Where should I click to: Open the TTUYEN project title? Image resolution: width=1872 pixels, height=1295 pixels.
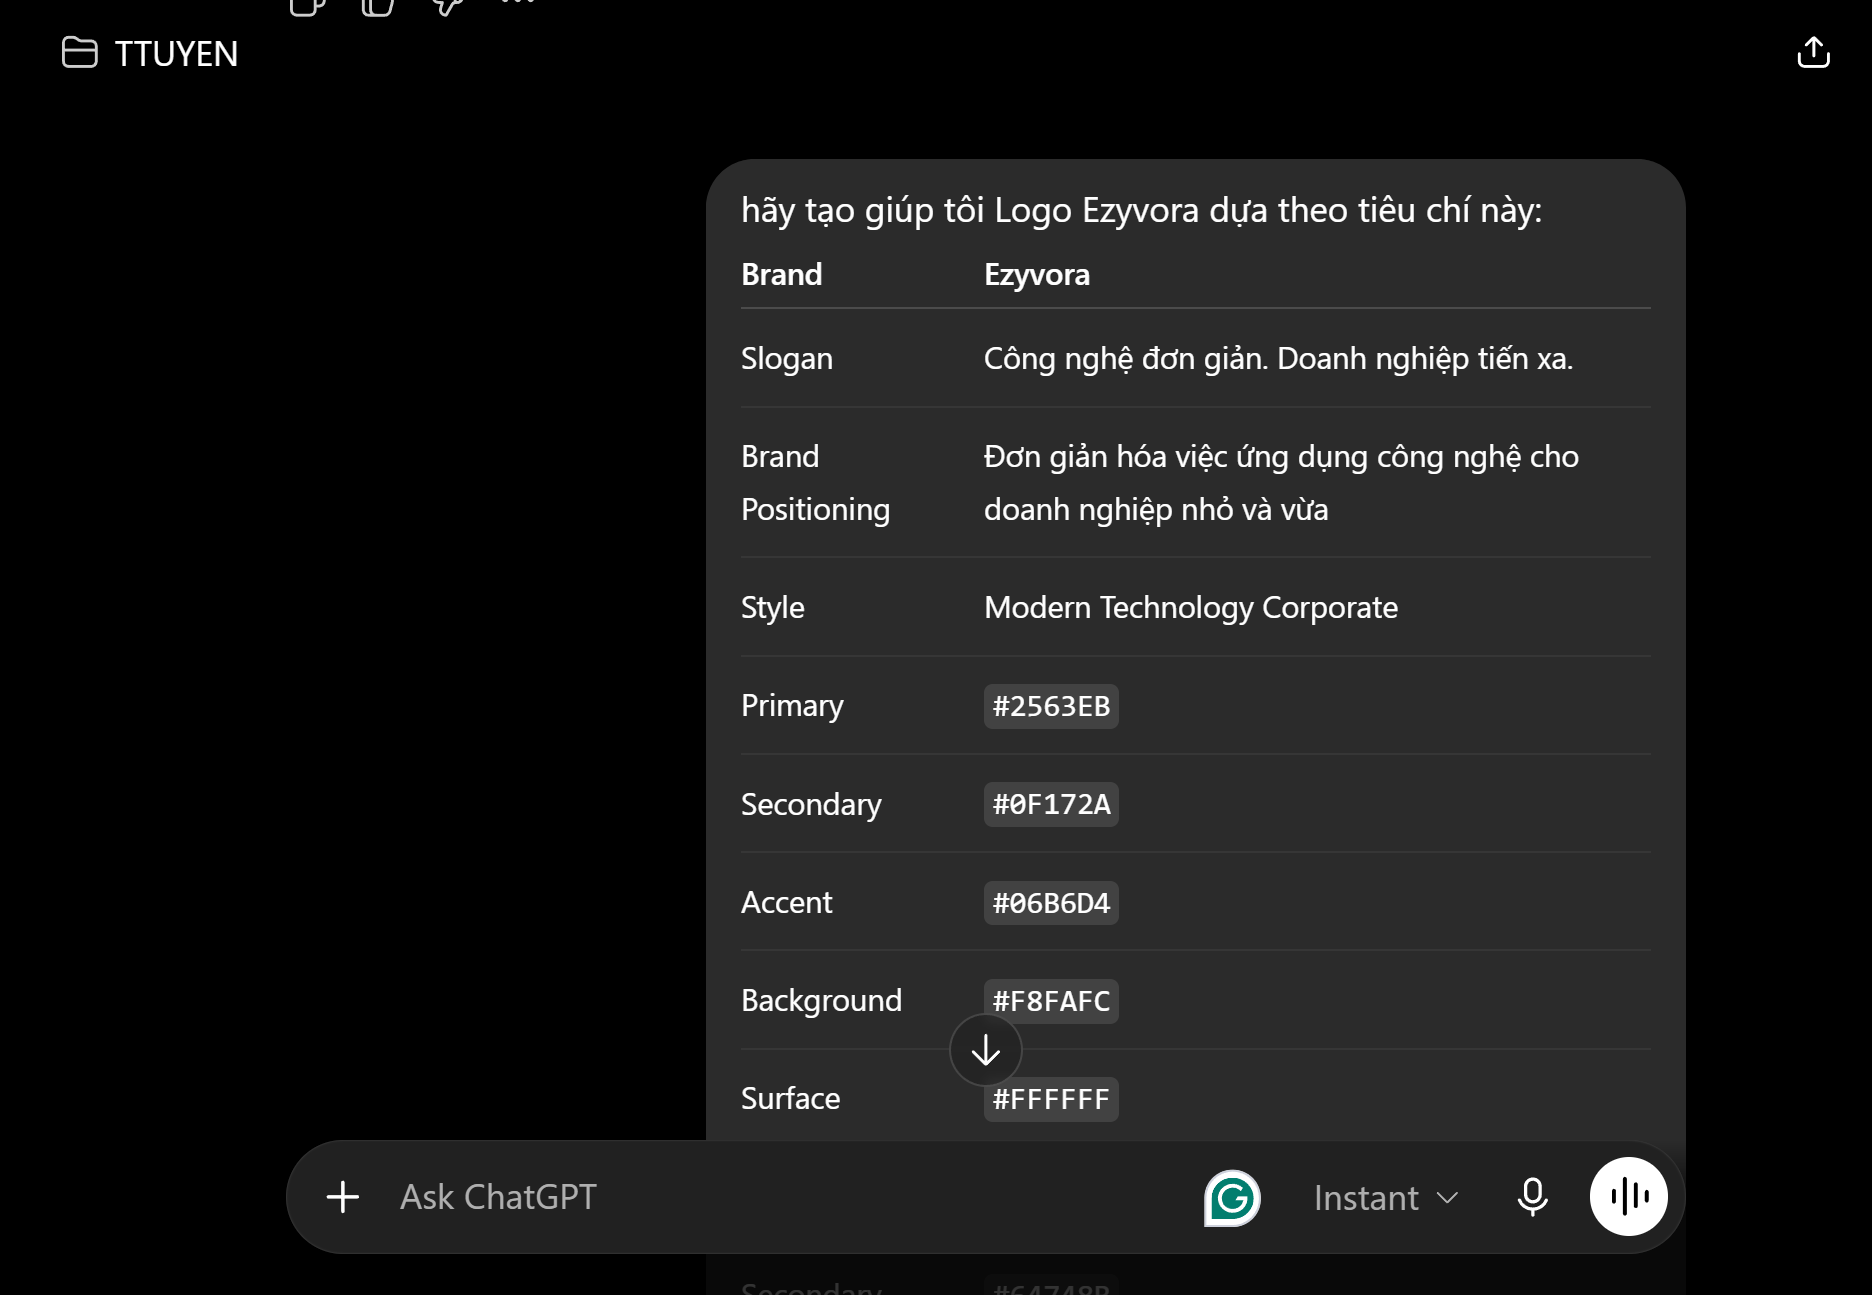176,54
